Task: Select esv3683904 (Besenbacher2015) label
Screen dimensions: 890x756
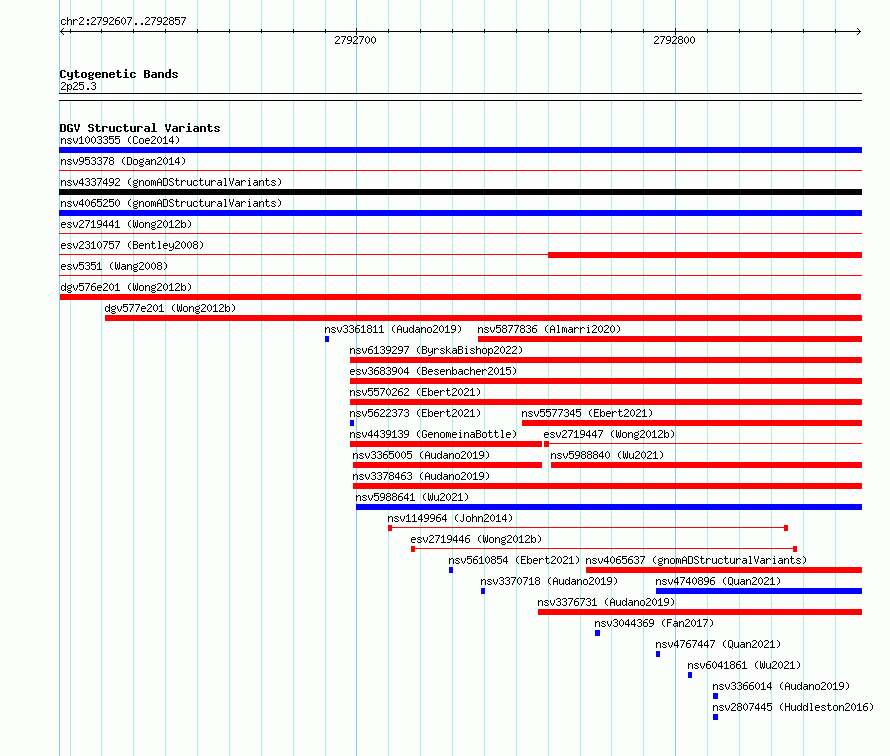Action: pyautogui.click(x=433, y=371)
